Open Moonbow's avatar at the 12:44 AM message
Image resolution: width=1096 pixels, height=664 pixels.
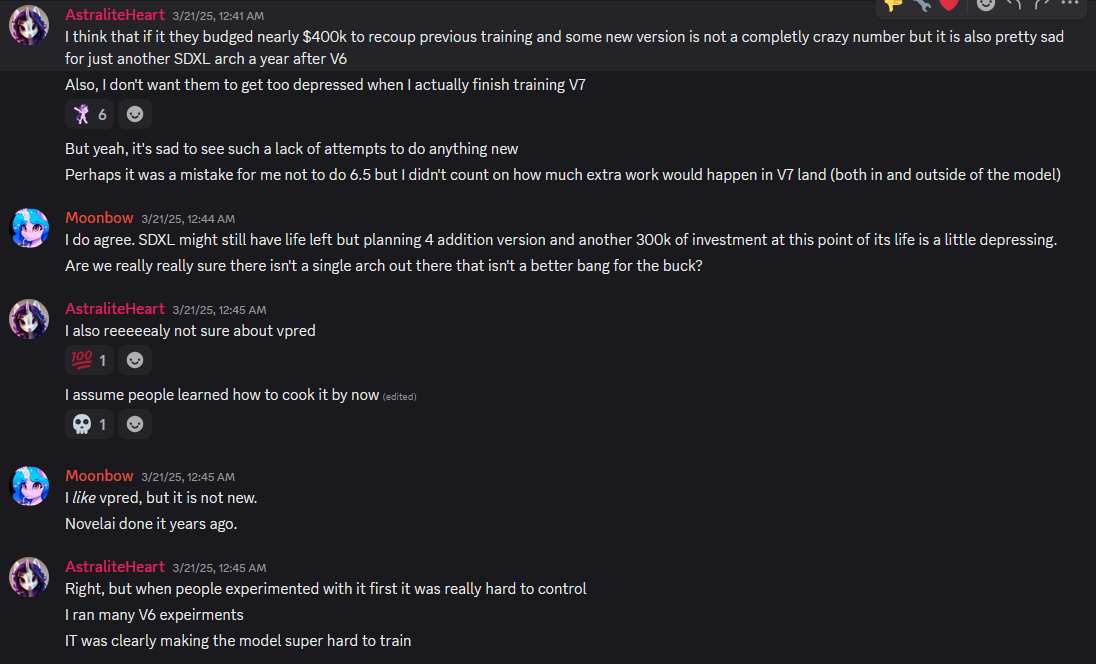(x=29, y=228)
